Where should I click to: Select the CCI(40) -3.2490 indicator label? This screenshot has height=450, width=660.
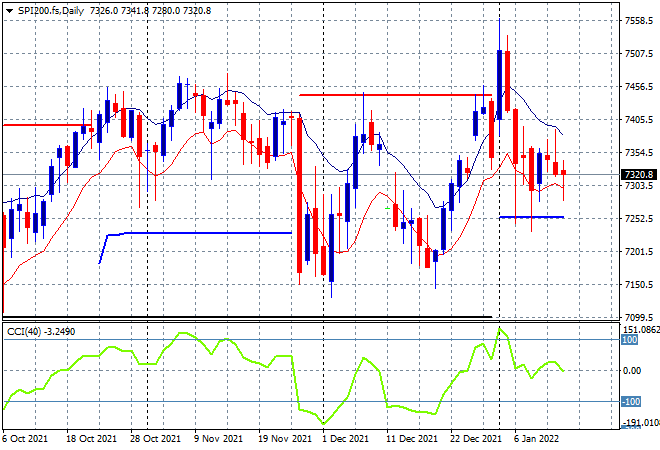tap(41, 332)
